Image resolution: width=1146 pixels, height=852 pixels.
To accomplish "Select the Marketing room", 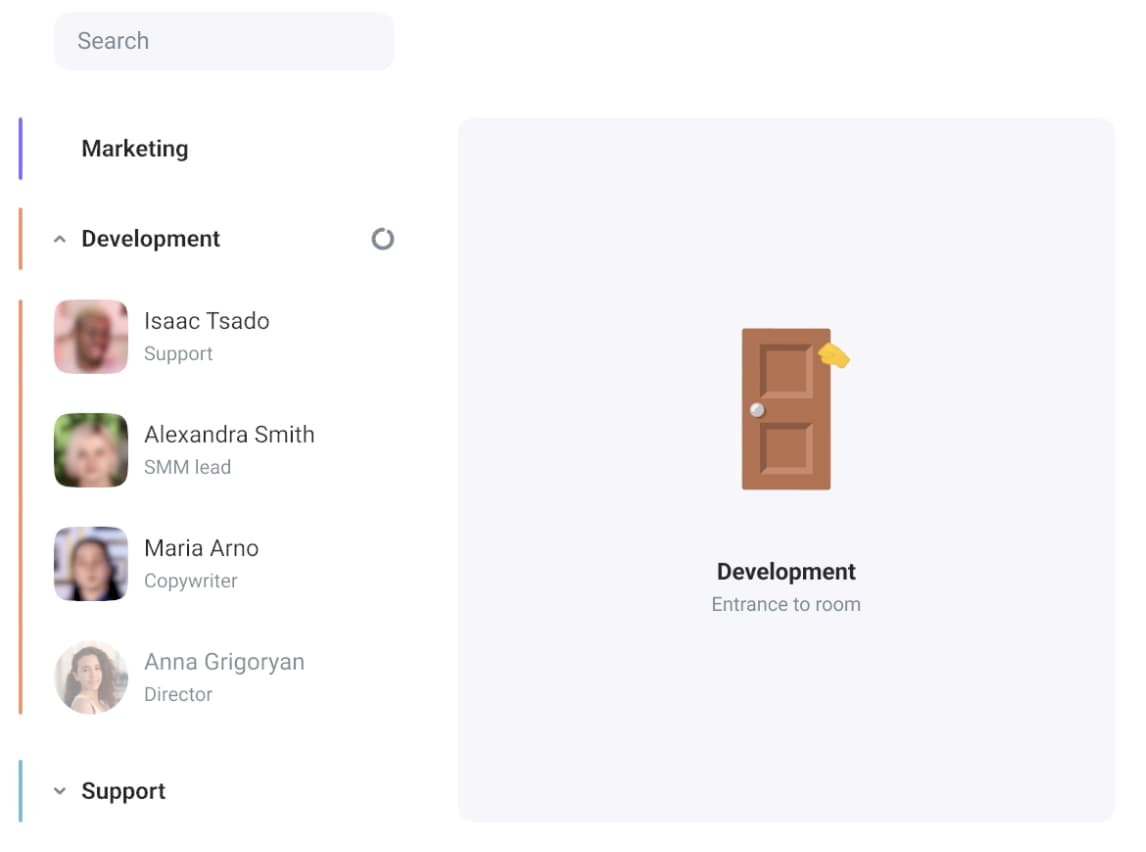I will (134, 148).
